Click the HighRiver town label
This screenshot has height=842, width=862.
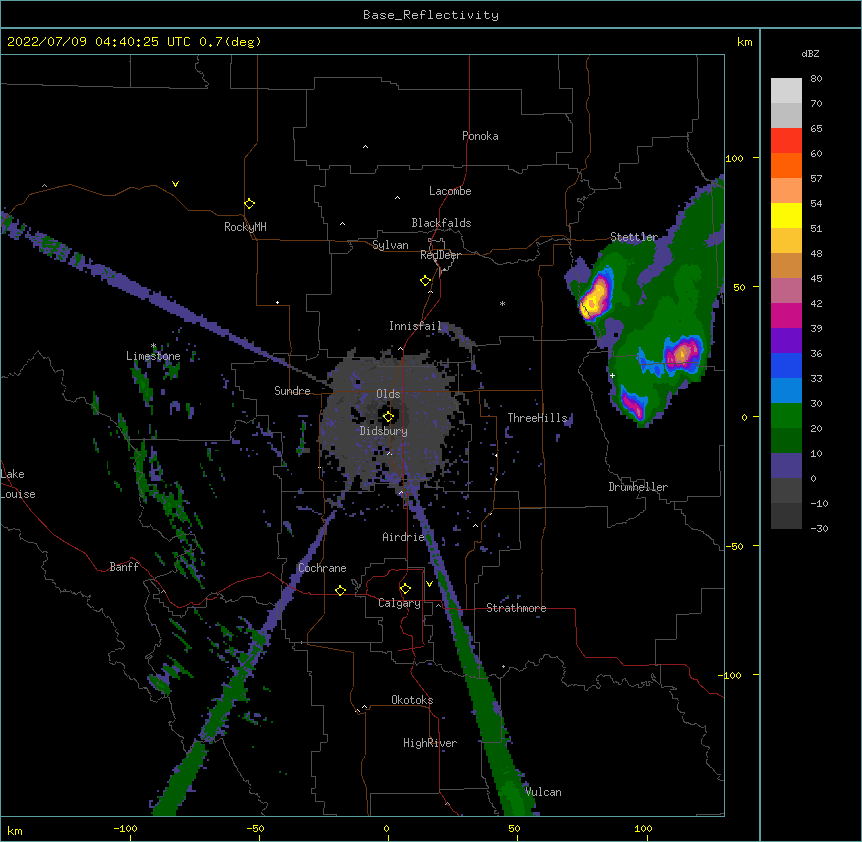[430, 743]
